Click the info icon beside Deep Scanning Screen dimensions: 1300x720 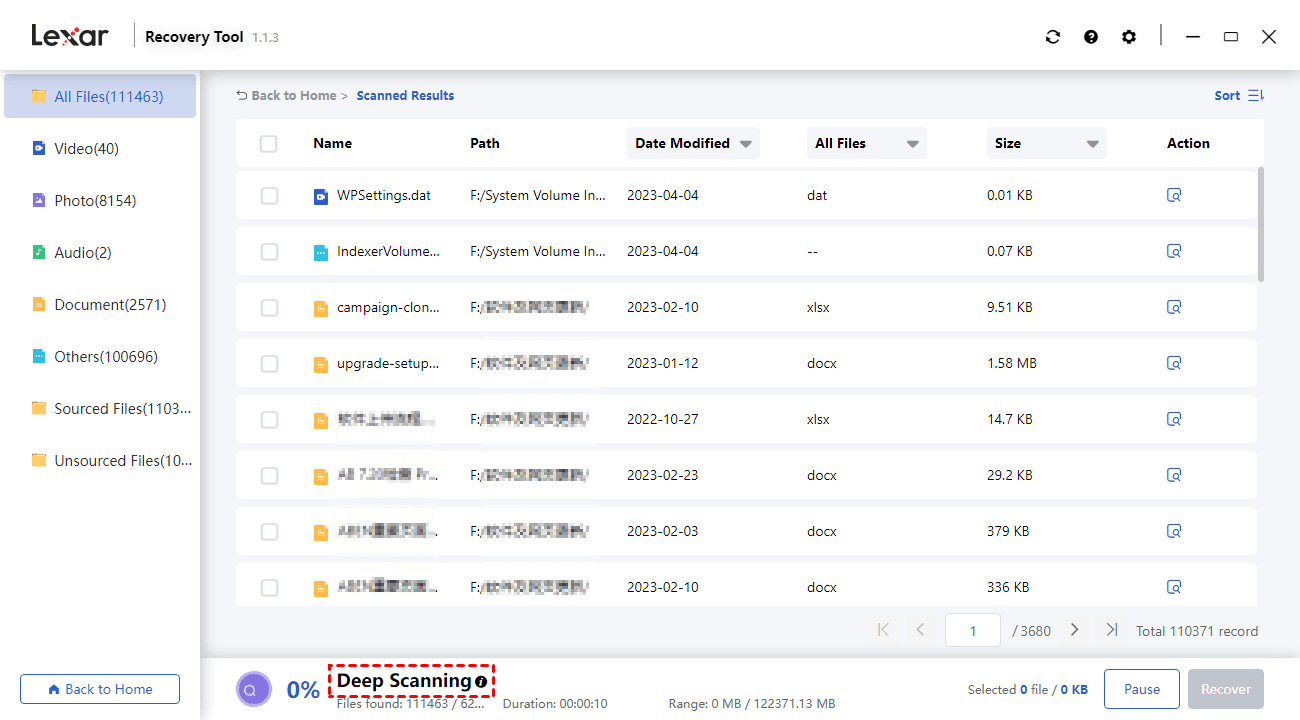tap(481, 682)
